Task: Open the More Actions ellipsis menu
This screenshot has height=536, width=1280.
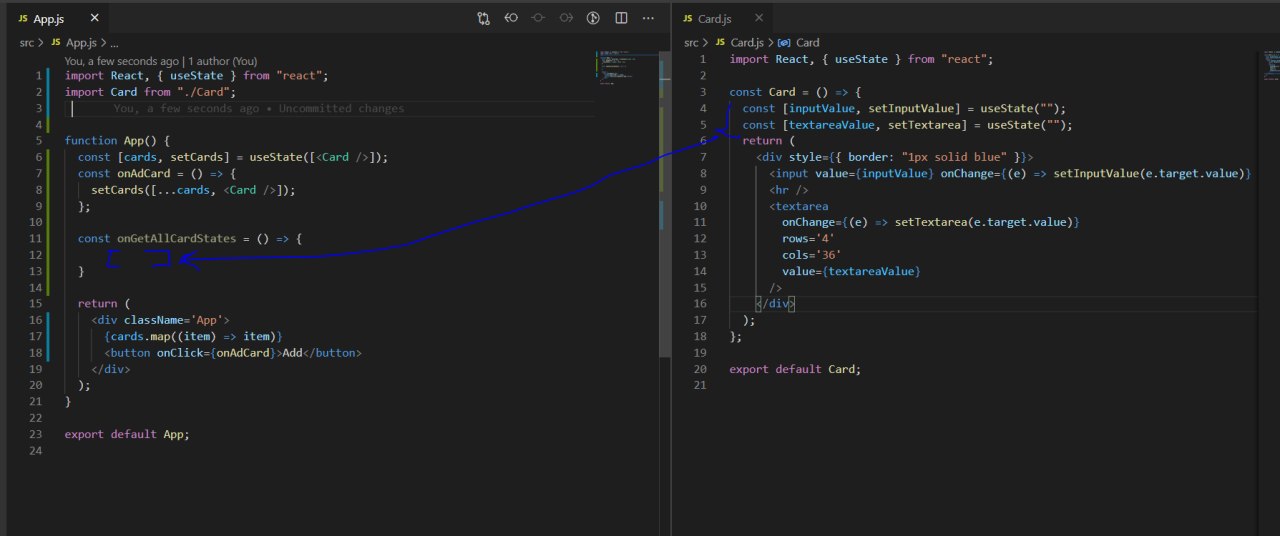Action: [648, 18]
